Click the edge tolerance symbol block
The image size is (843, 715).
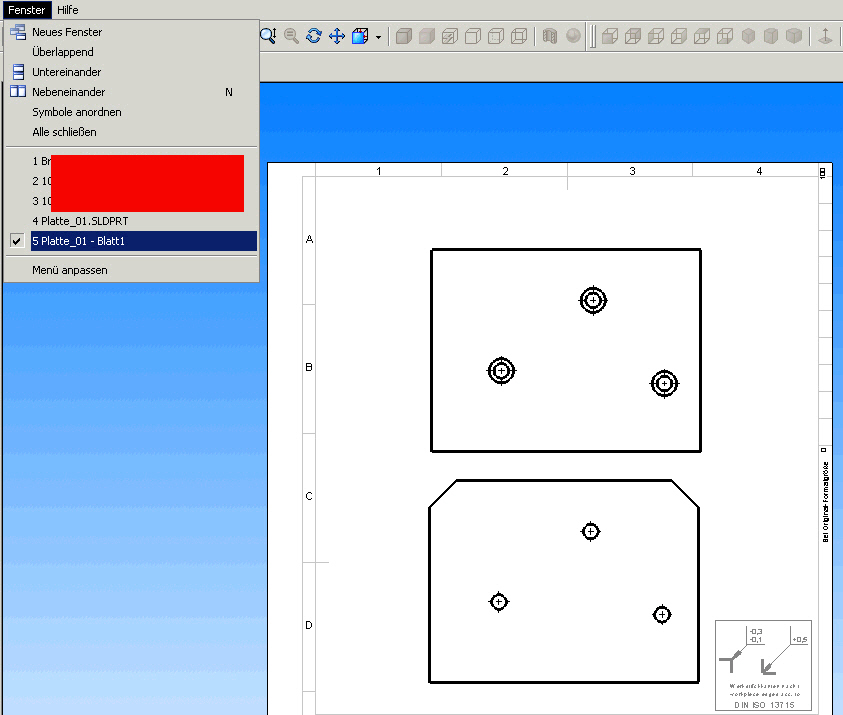(x=763, y=666)
